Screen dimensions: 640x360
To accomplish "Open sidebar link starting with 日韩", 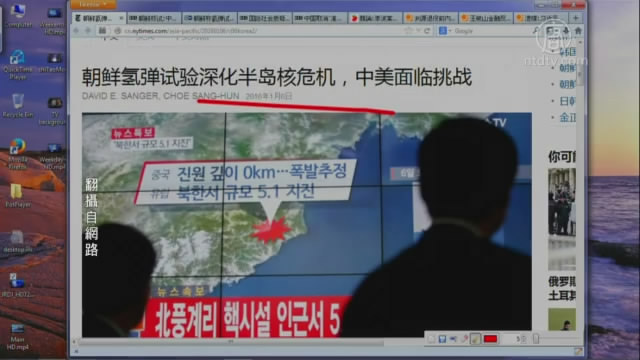I will 567,101.
